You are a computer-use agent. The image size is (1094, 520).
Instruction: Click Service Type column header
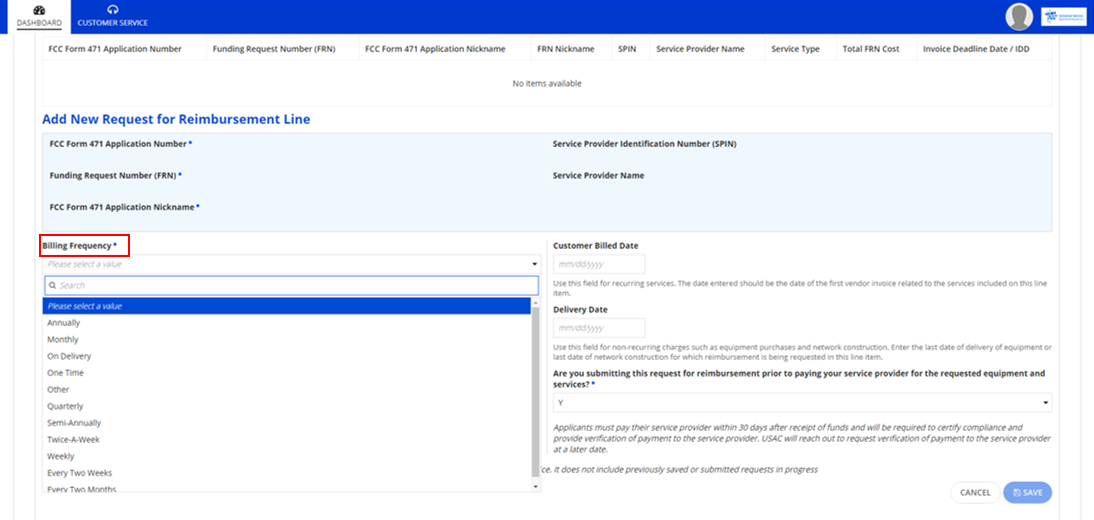tap(795, 49)
